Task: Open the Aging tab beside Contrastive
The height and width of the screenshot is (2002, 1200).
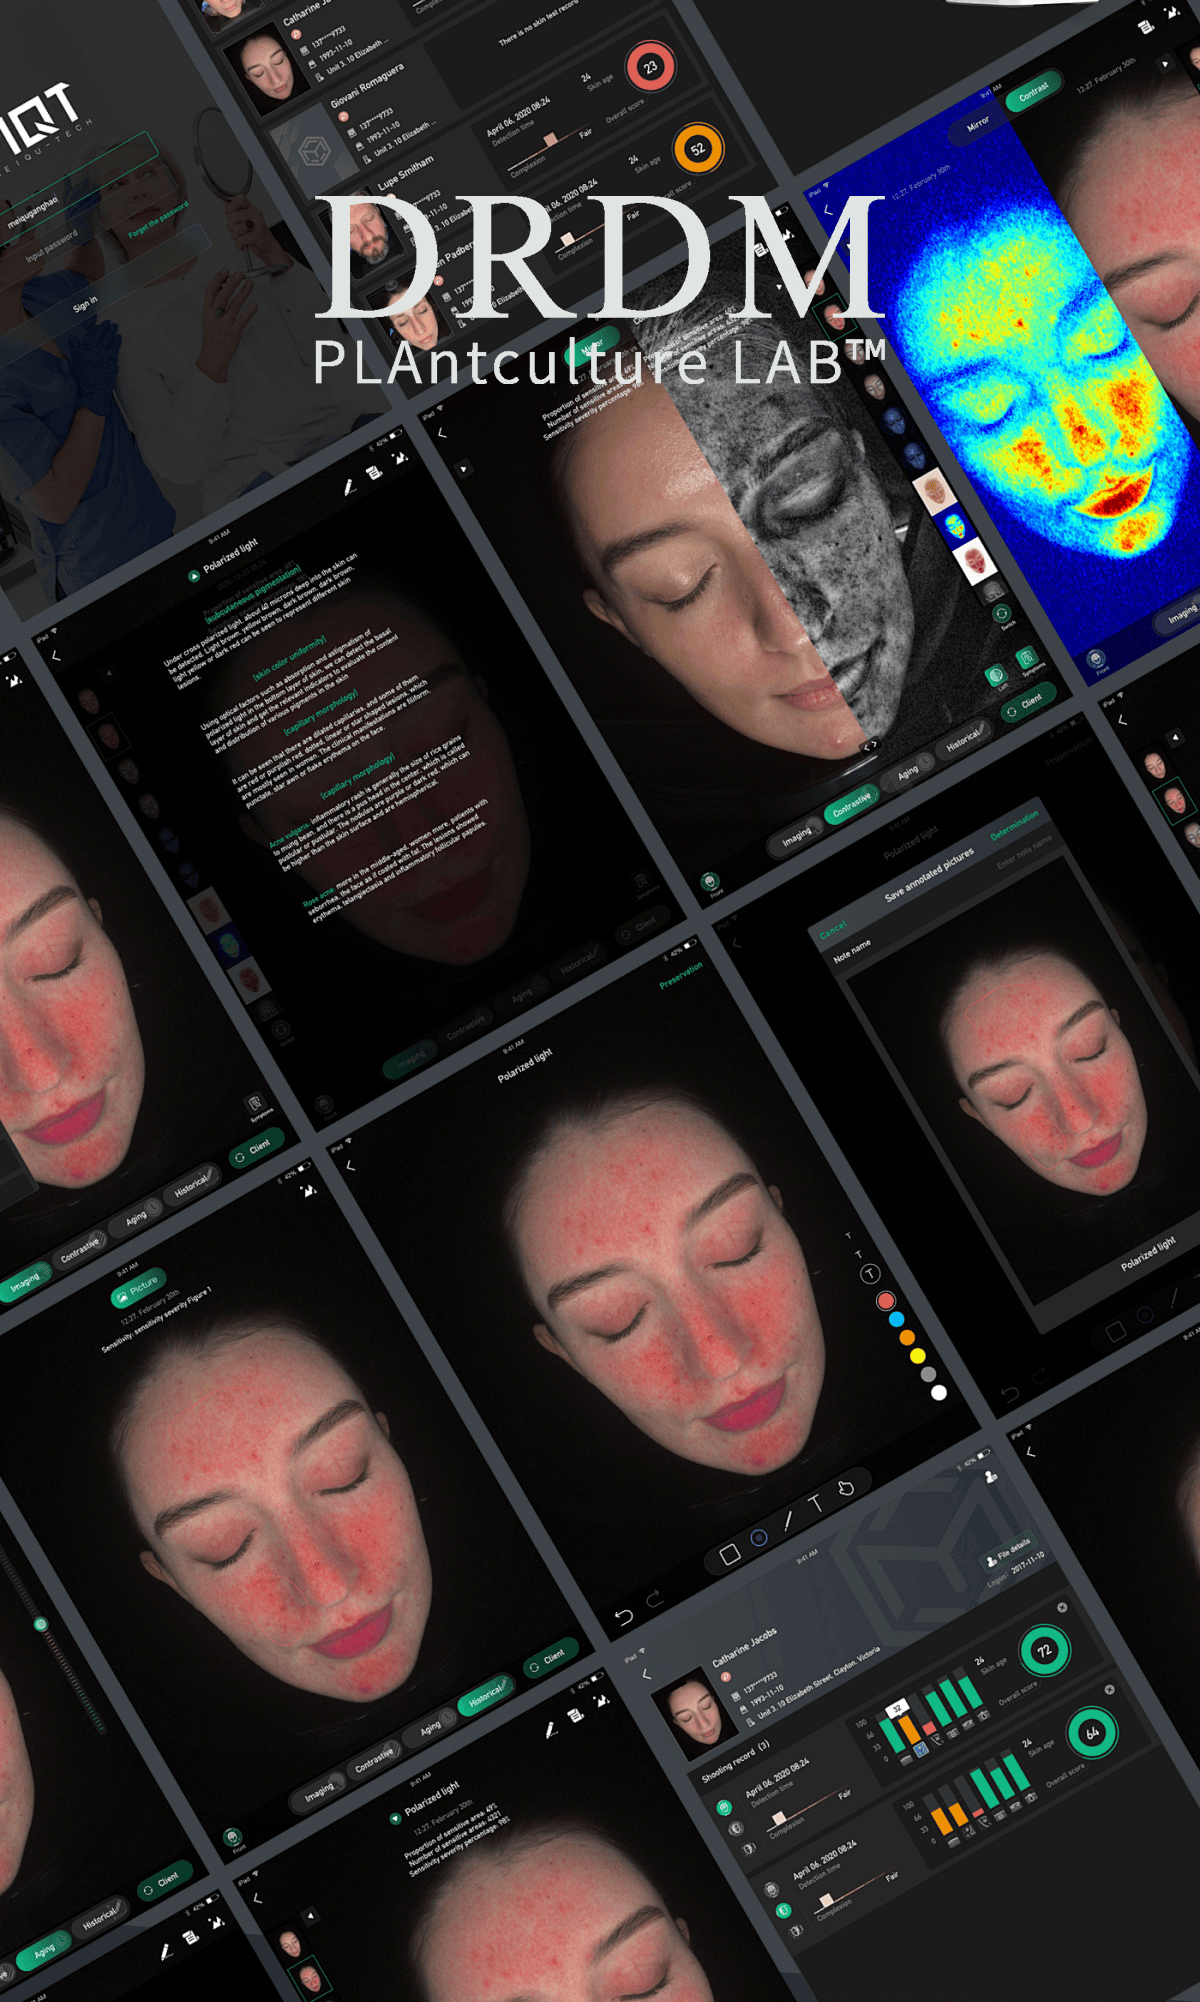Action: pos(908,773)
